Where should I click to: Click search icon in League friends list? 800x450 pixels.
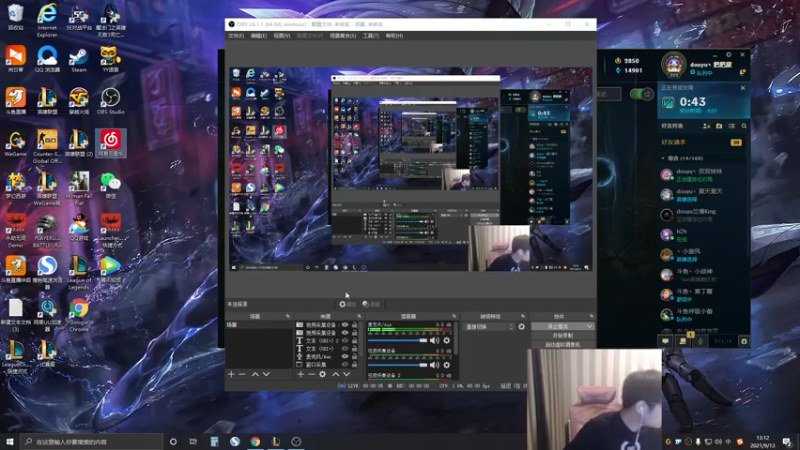(744, 126)
